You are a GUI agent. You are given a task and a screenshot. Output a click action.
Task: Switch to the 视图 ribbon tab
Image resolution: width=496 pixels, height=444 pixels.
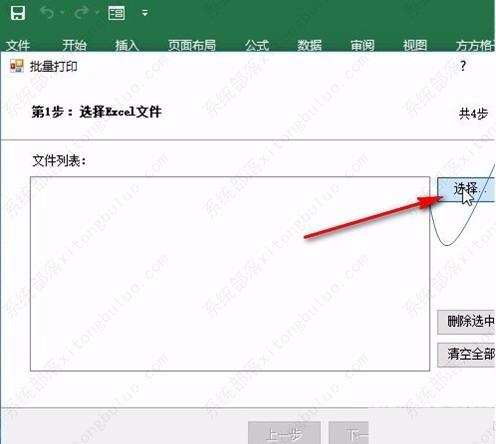coord(415,45)
